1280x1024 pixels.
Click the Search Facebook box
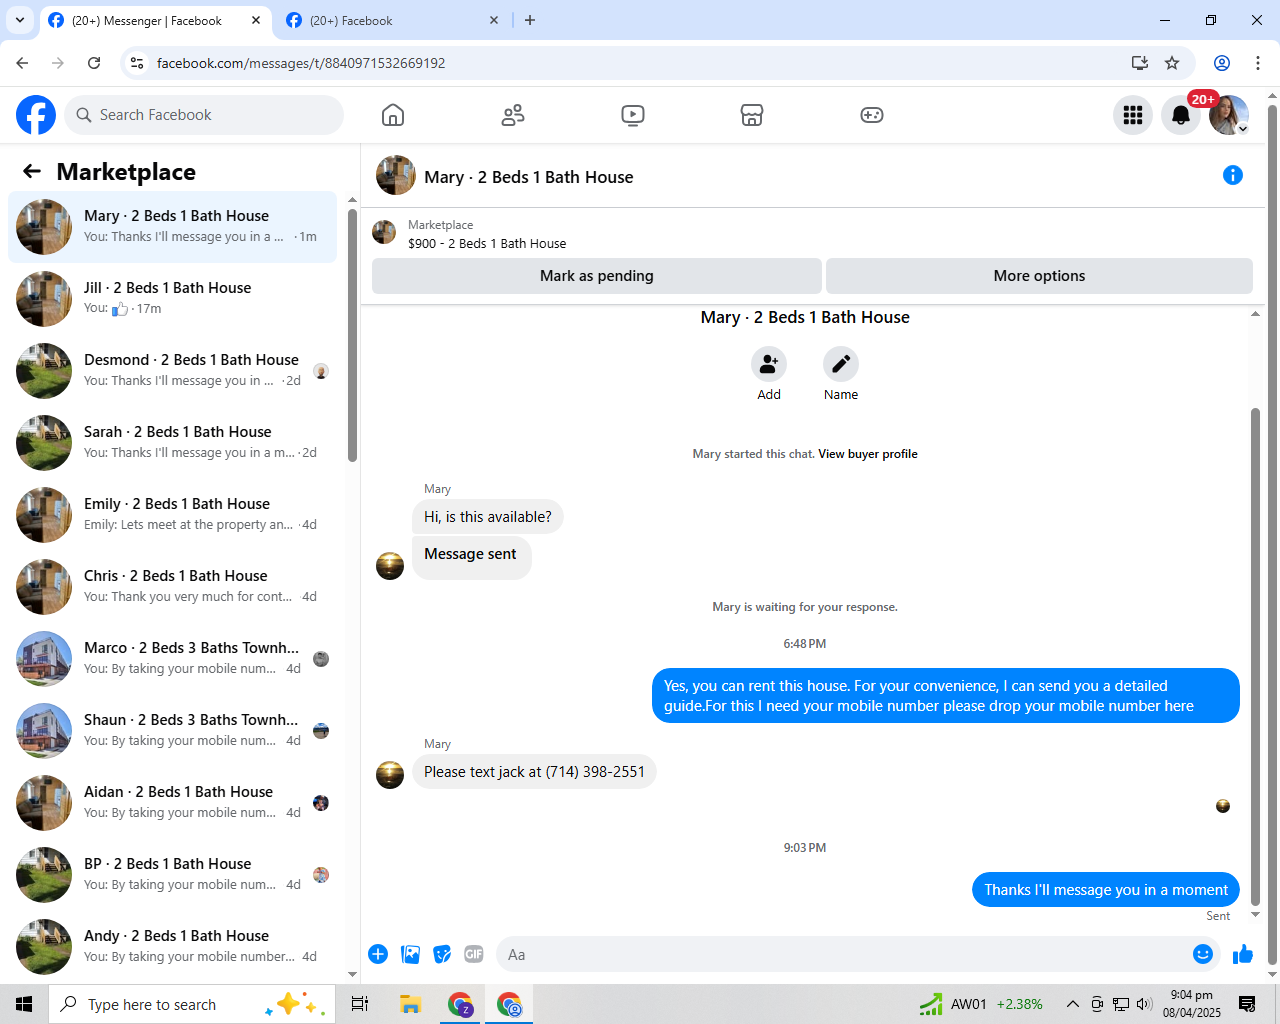[204, 115]
